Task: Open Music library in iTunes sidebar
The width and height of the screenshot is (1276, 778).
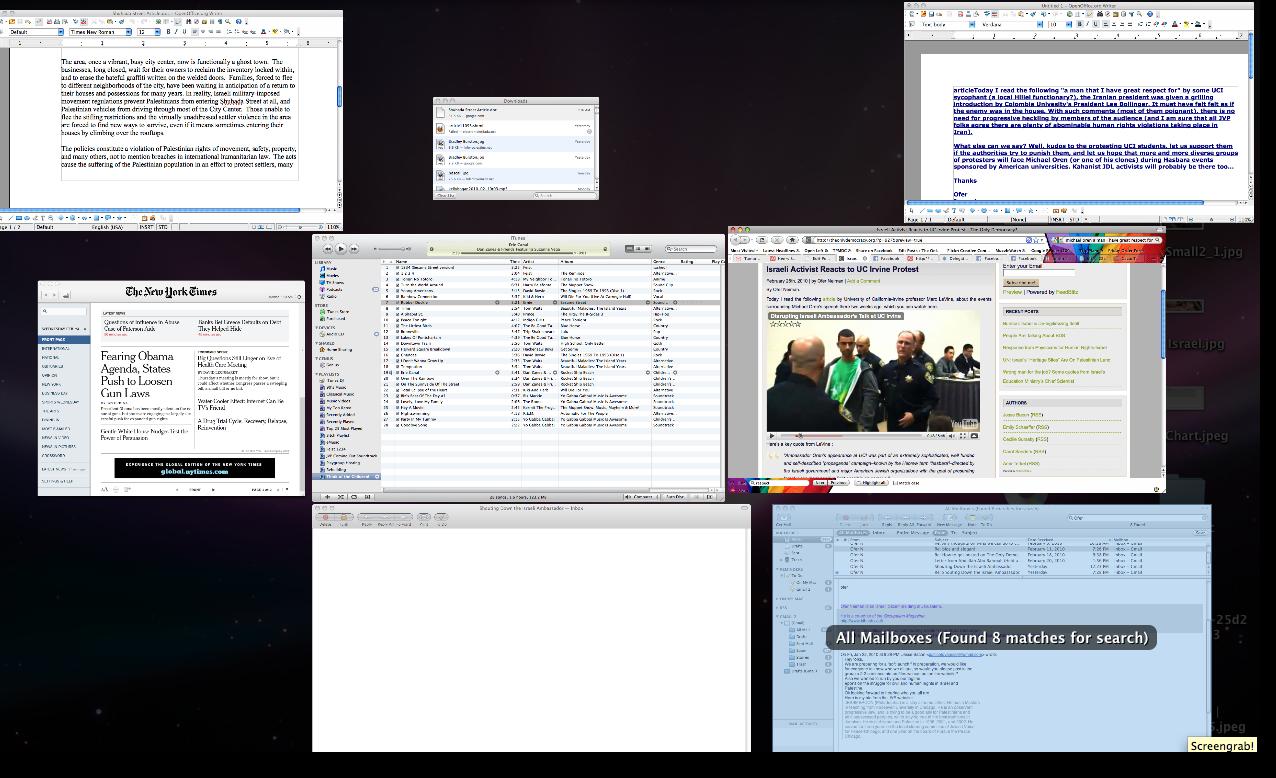Action: (333, 269)
